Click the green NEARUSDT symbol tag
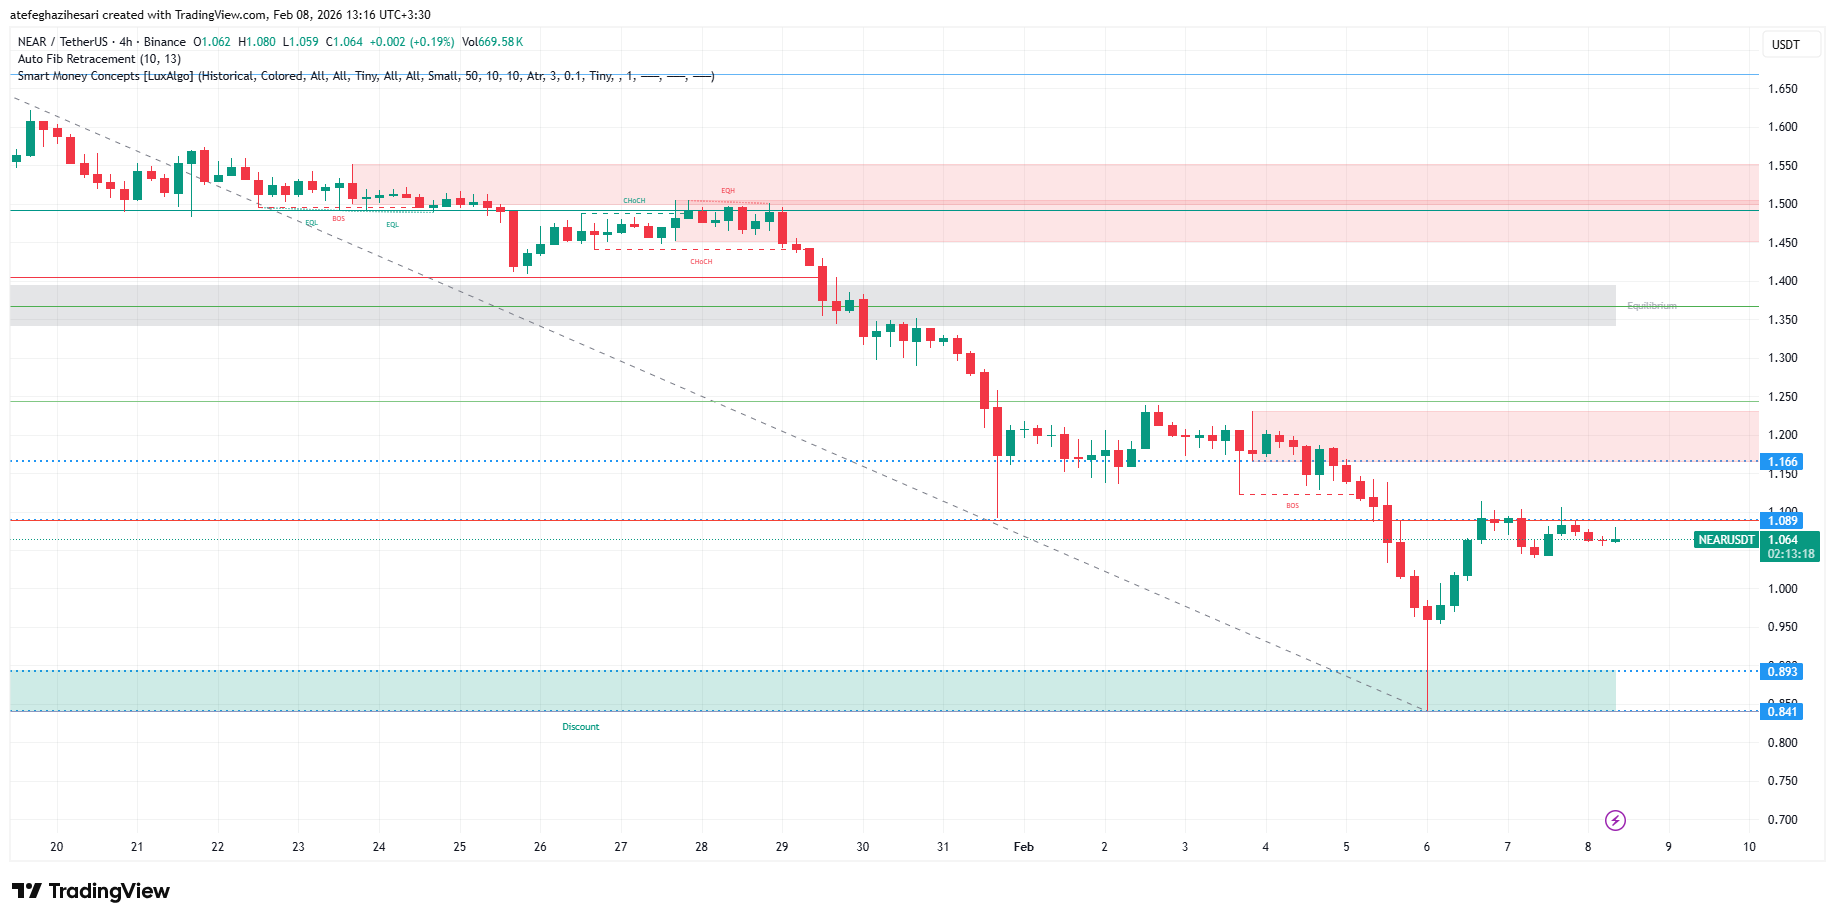The height and width of the screenshot is (921, 1835). click(1726, 540)
